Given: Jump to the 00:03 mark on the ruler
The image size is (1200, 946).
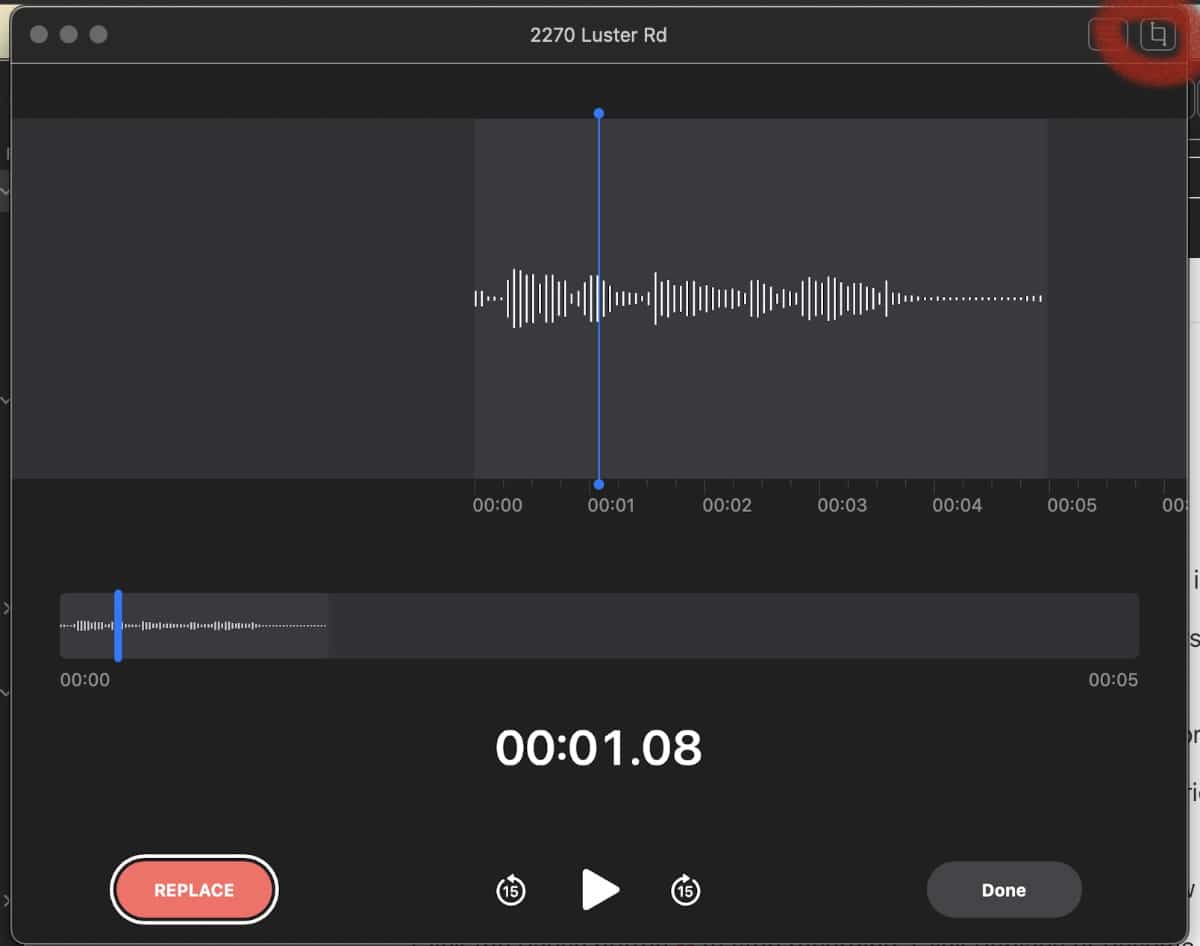Looking at the screenshot, I should coord(842,505).
